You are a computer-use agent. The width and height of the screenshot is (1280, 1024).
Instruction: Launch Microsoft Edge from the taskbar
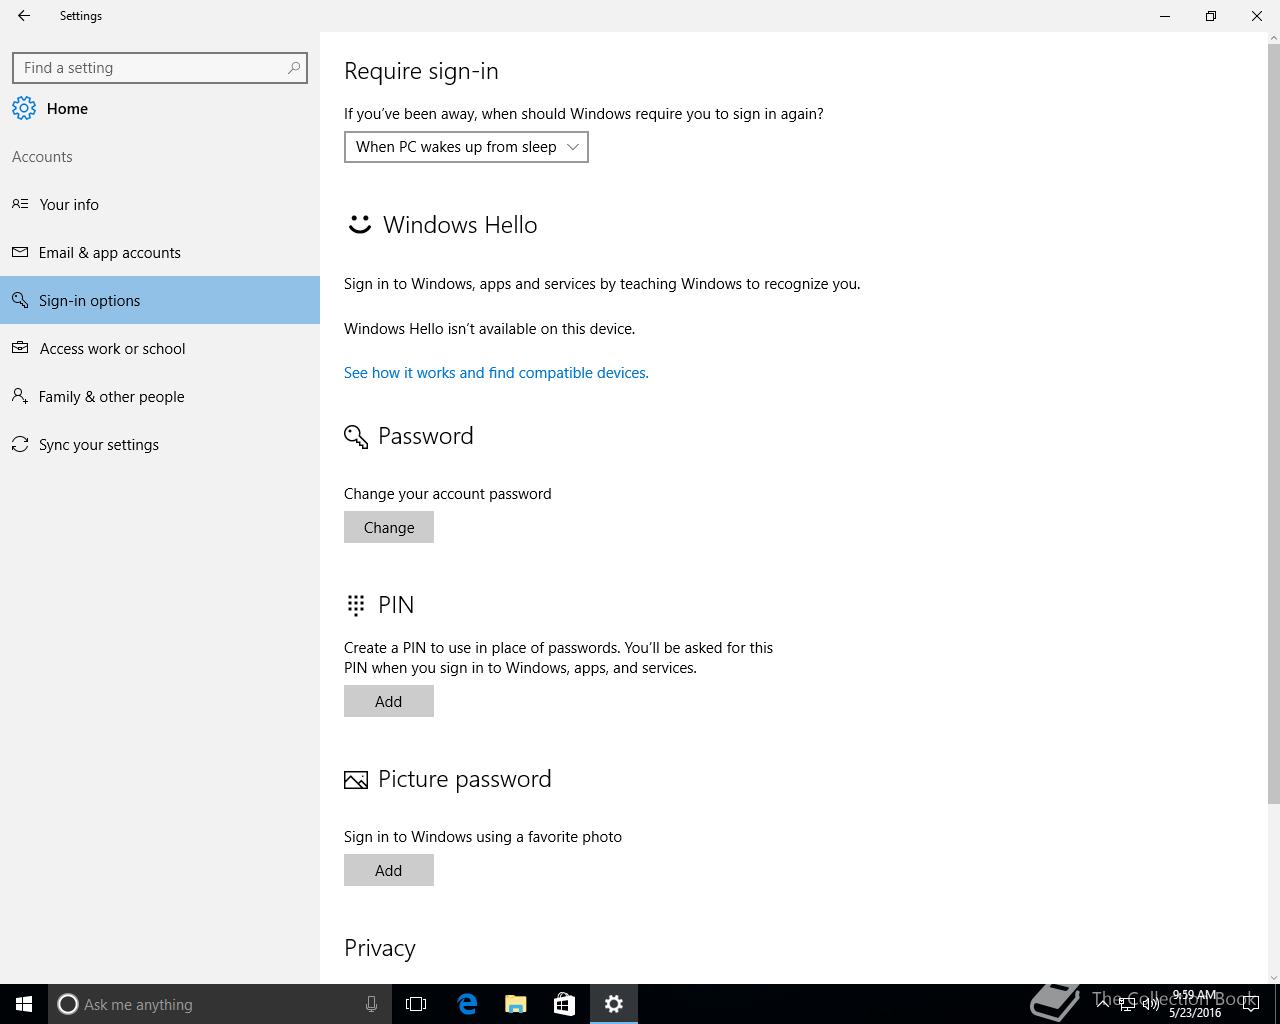467,1004
